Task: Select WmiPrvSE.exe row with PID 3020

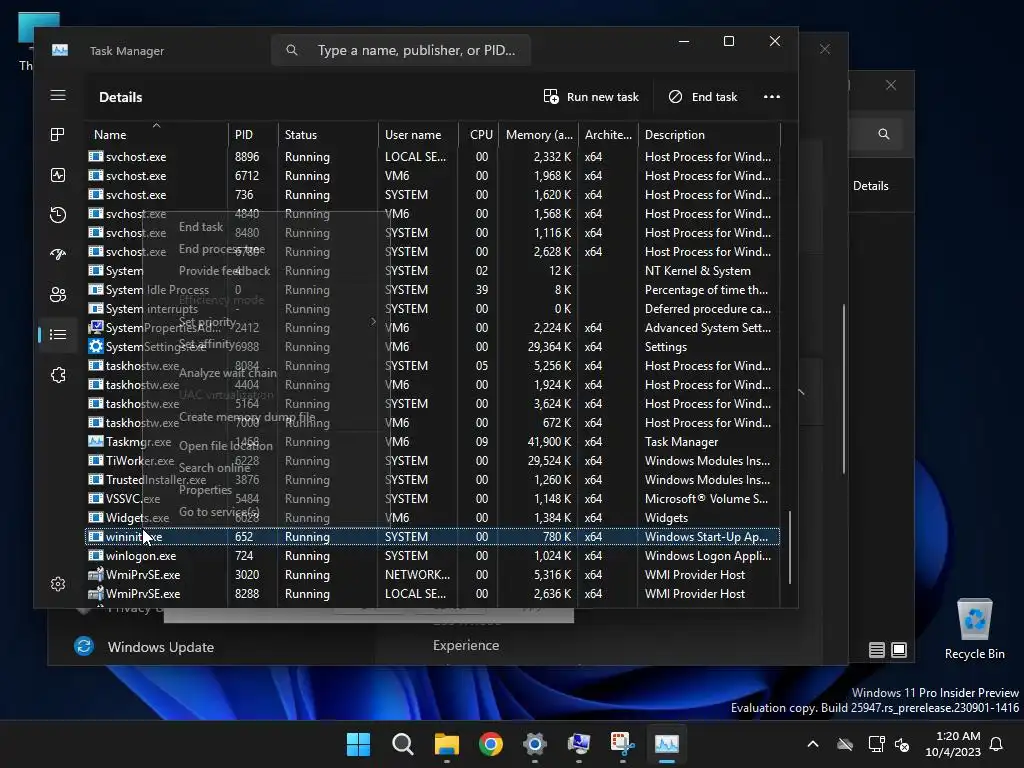Action: tap(432, 575)
